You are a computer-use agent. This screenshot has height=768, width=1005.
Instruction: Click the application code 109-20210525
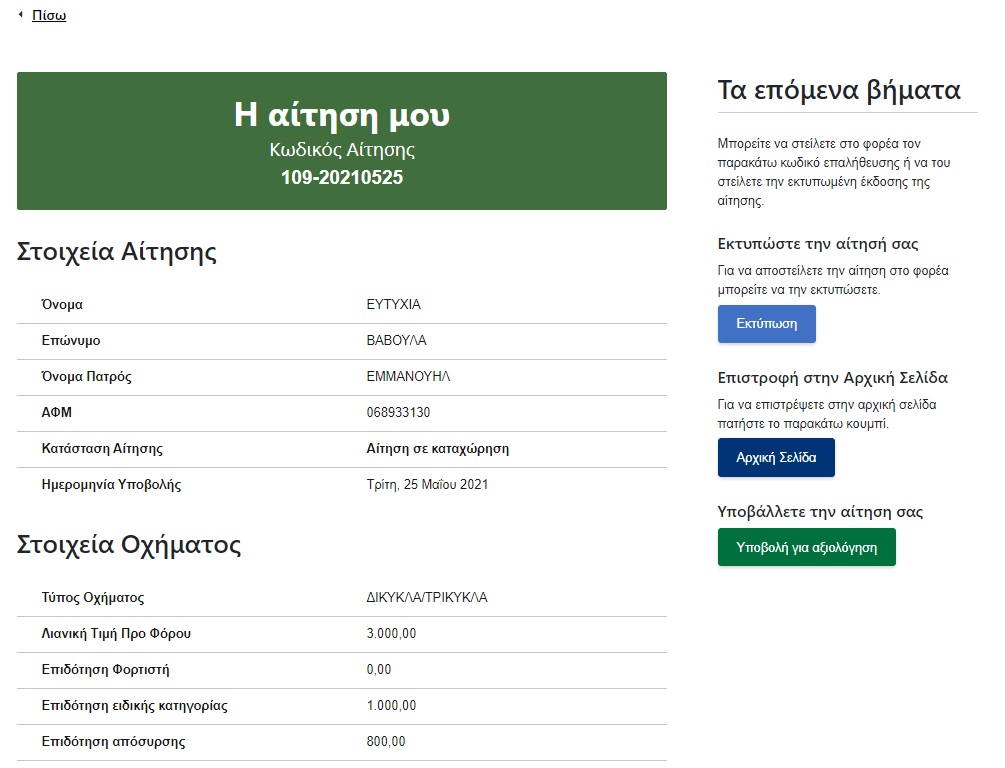pyautogui.click(x=342, y=178)
